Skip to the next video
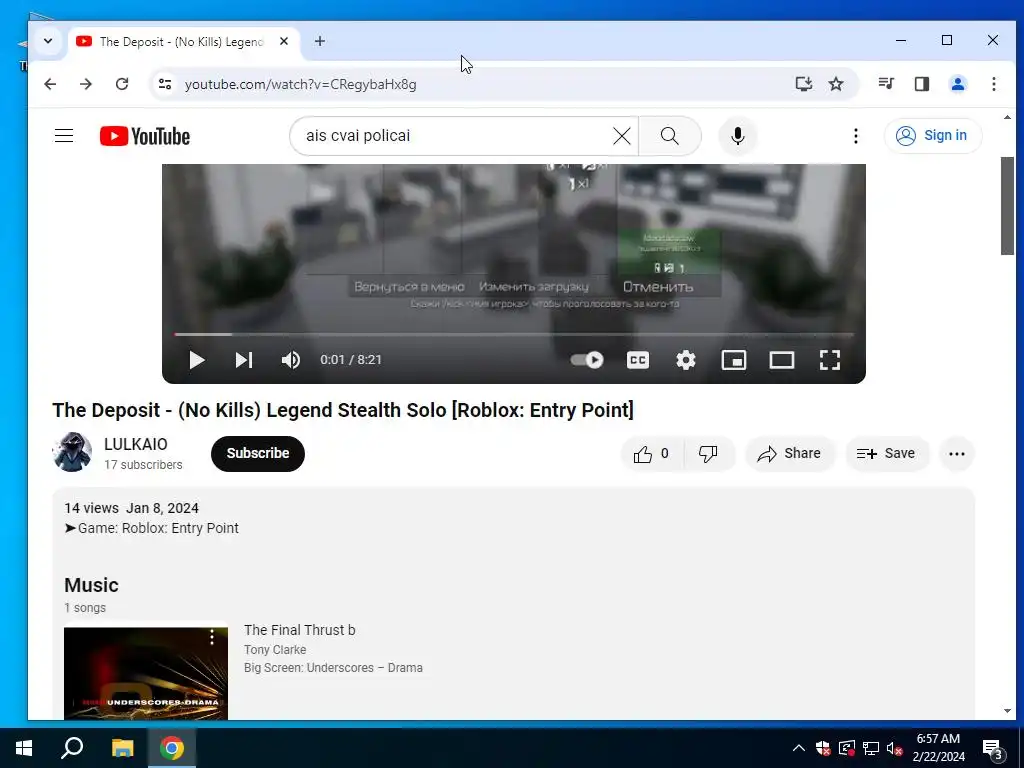Screen dimensions: 1024x768 pyautogui.click(x=244, y=360)
